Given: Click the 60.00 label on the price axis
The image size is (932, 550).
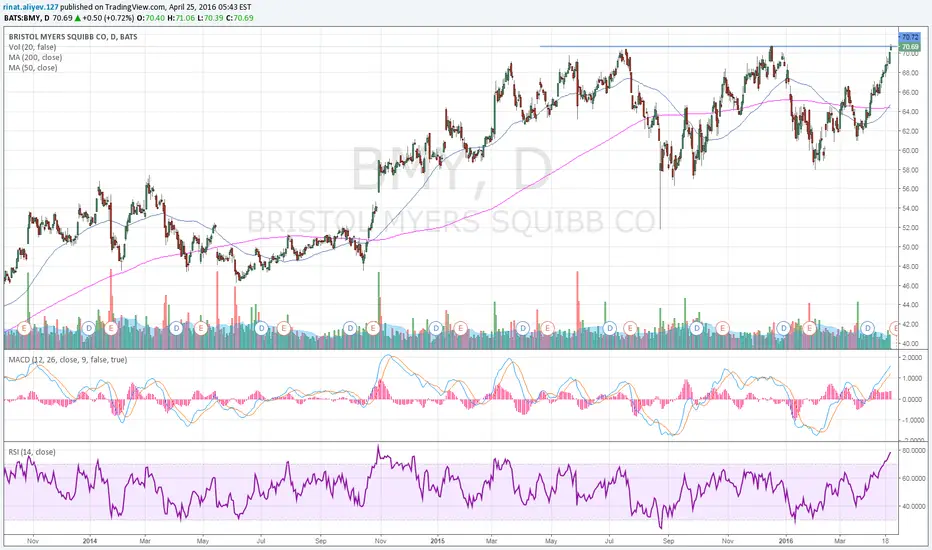Looking at the screenshot, I should [x=910, y=150].
